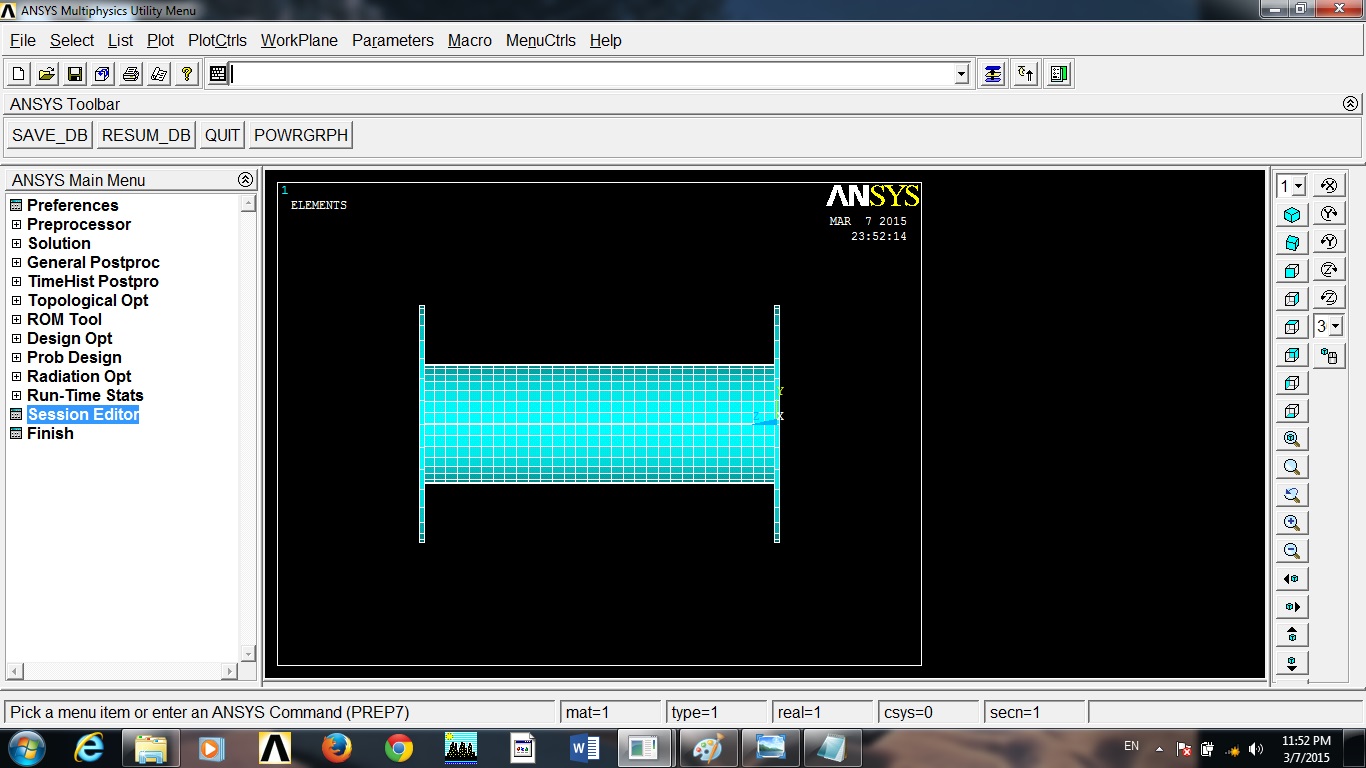
Task: Click the SAVE_DB button
Action: point(50,135)
